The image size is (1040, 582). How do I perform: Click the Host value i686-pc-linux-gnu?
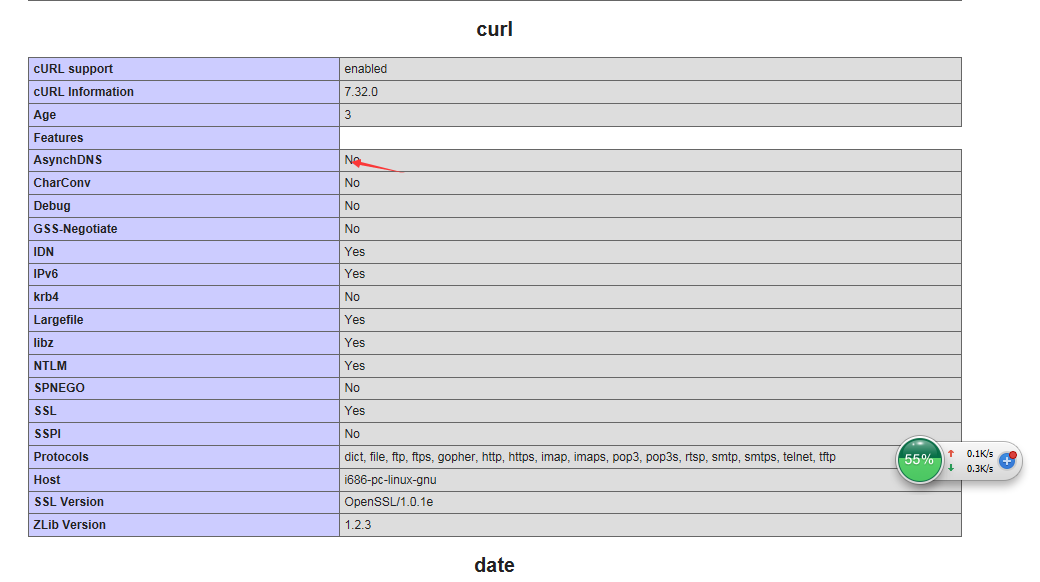pos(390,480)
